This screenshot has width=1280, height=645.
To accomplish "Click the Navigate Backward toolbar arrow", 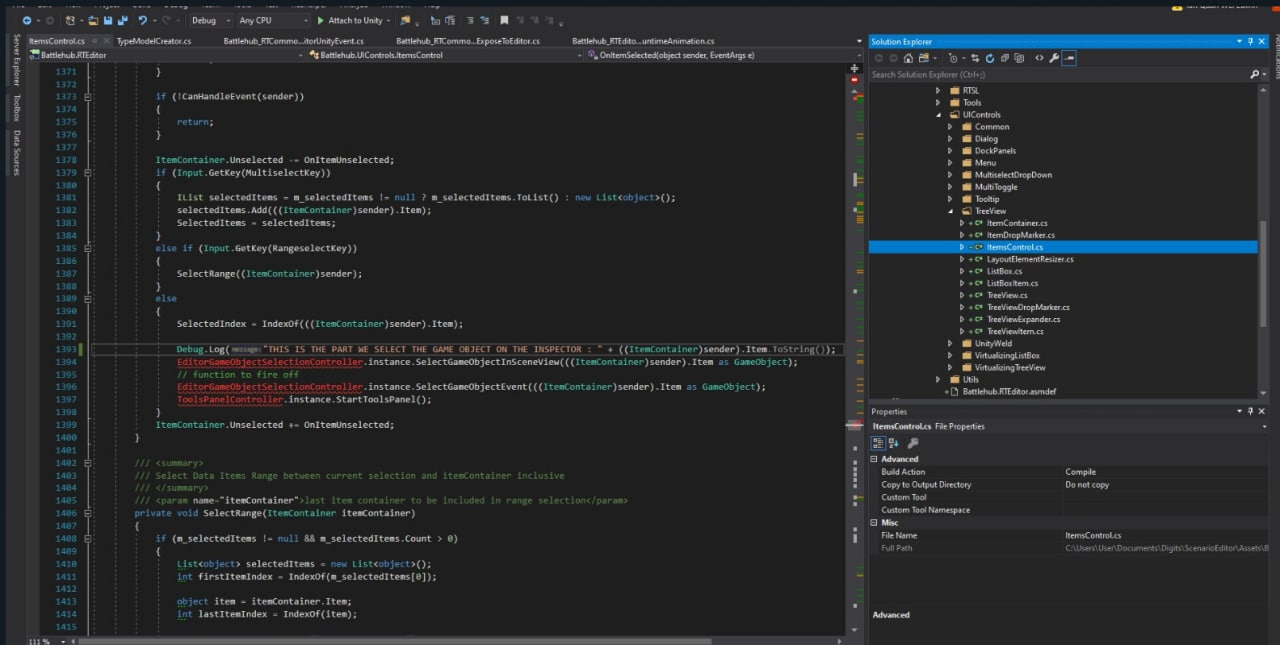I will [x=27, y=20].
